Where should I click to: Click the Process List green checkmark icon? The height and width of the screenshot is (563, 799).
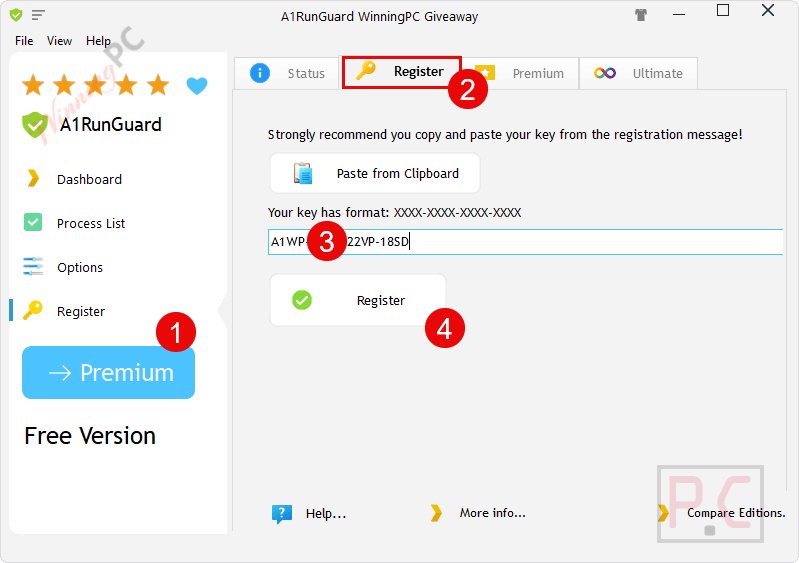point(33,222)
